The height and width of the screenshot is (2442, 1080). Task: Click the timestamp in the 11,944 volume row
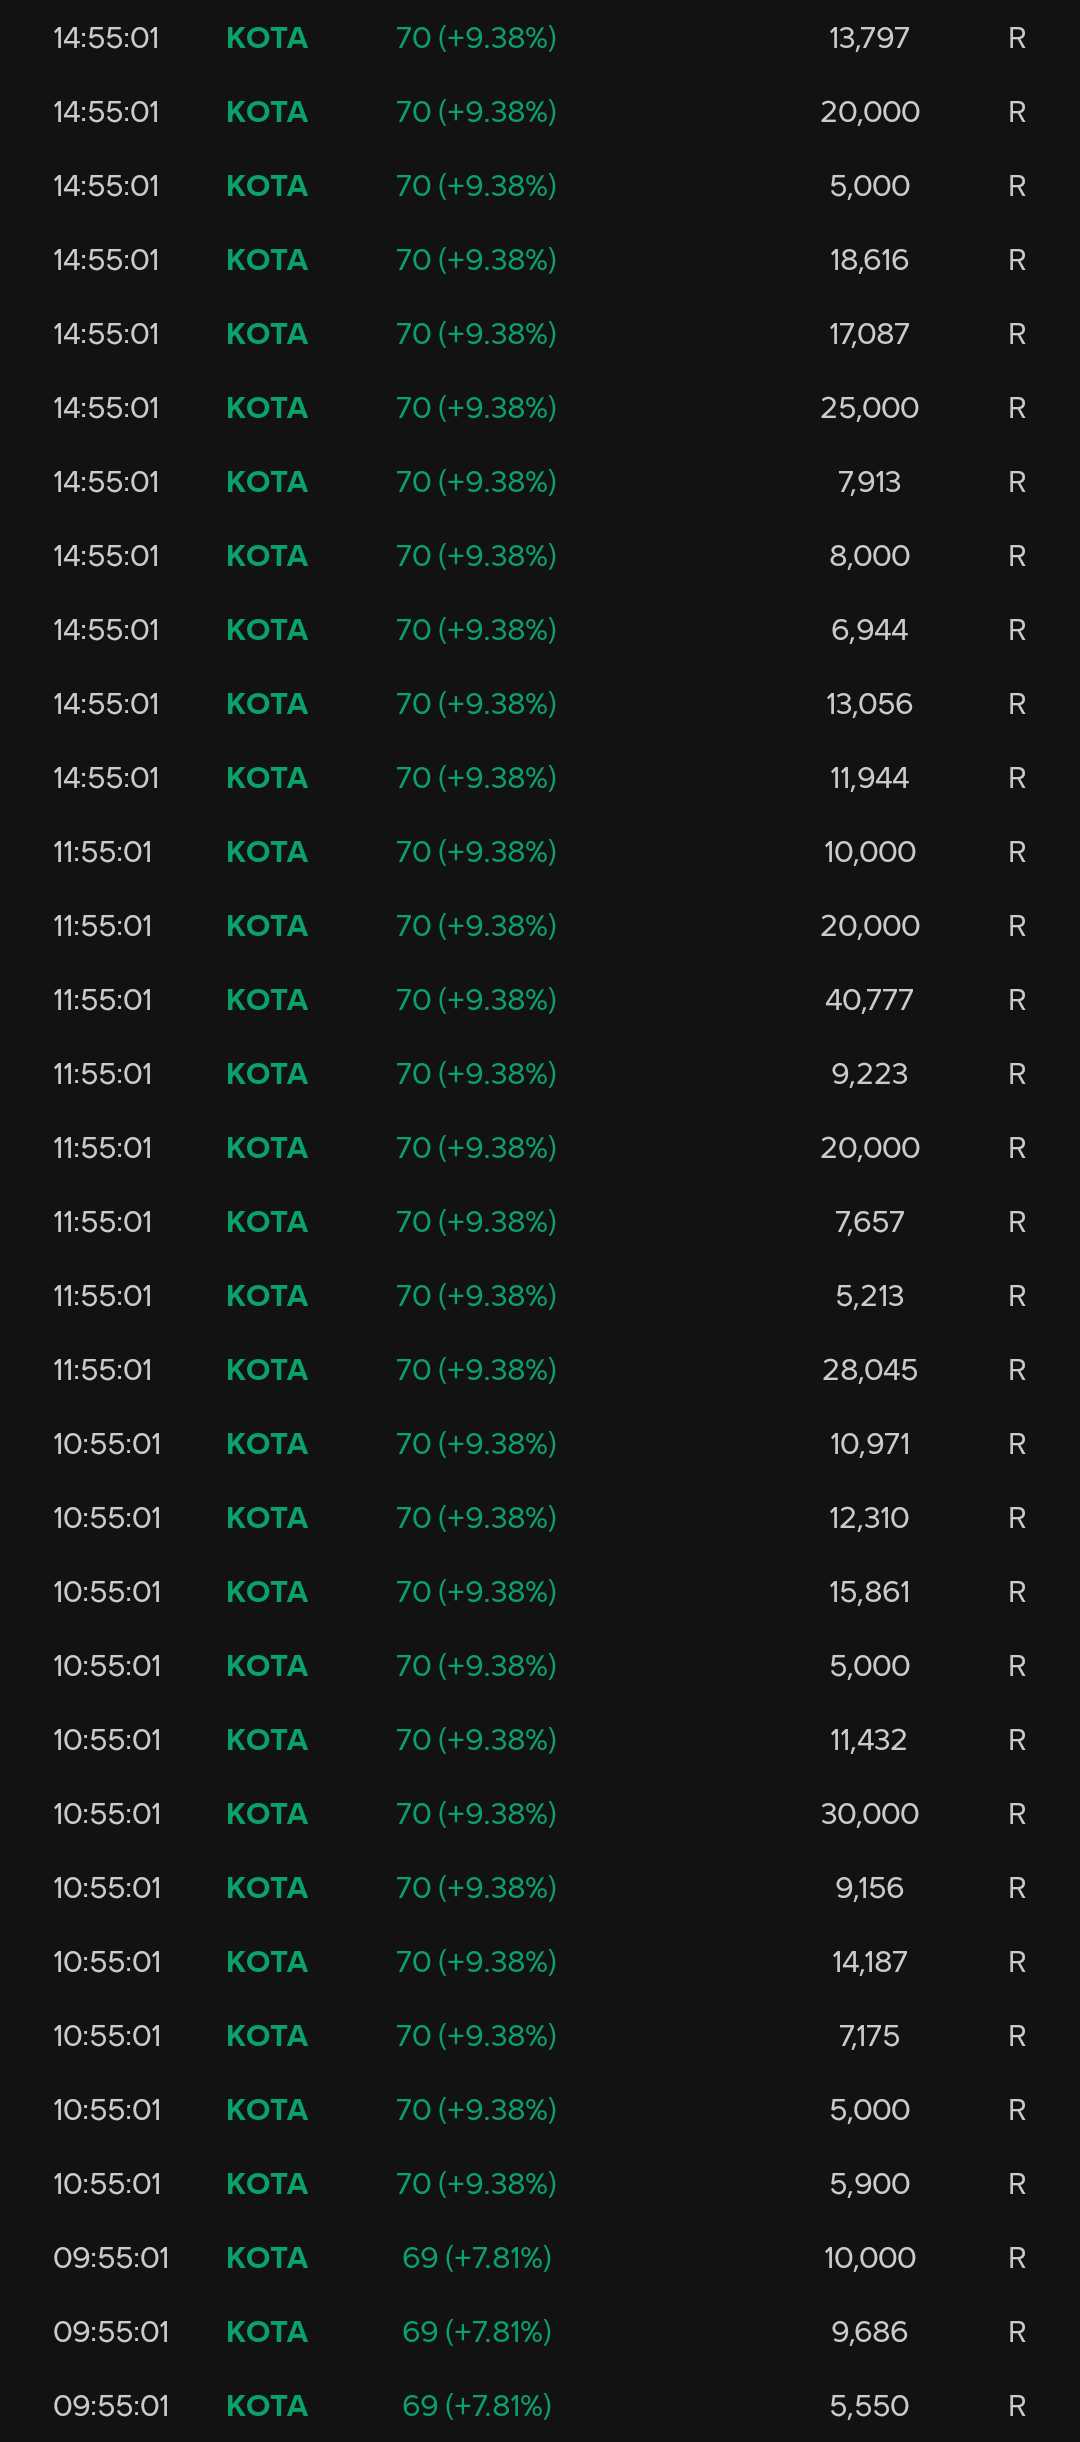(x=106, y=778)
